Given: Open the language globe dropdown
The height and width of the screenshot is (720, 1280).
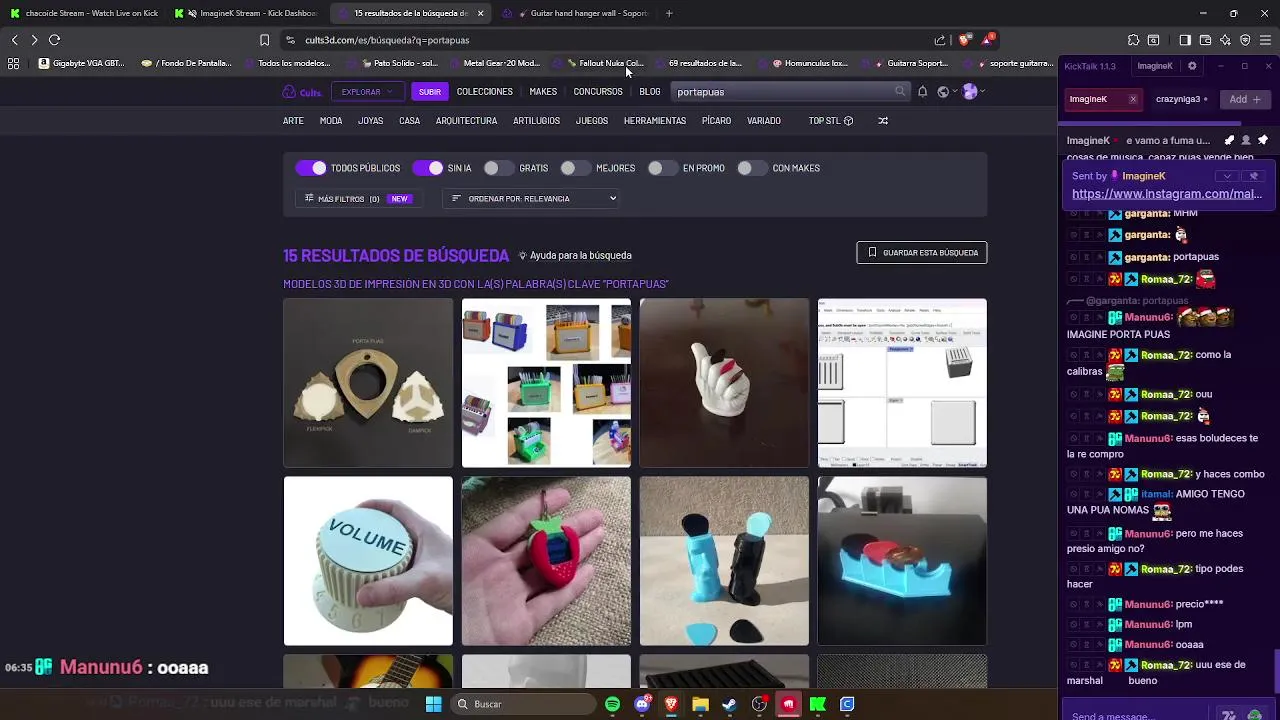Looking at the screenshot, I should [x=946, y=91].
